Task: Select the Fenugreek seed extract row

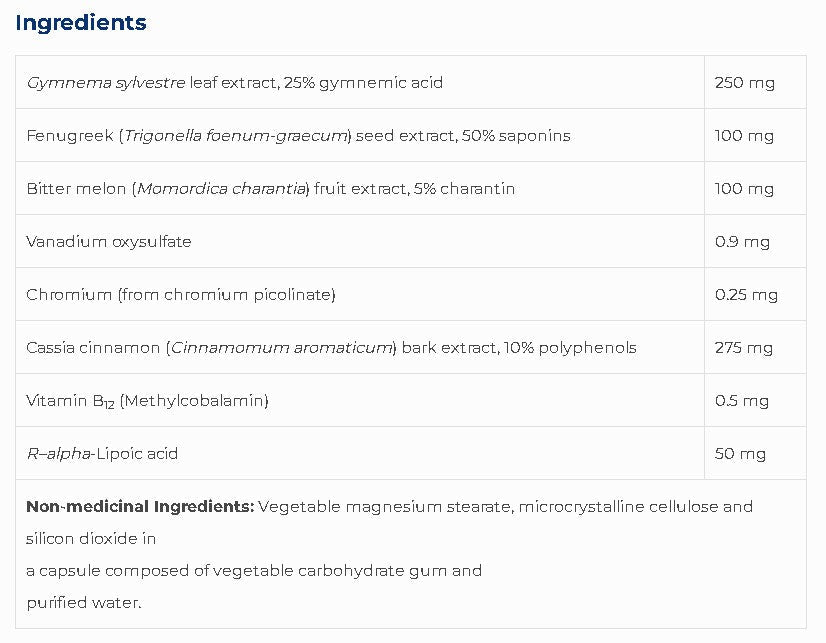Action: point(298,135)
